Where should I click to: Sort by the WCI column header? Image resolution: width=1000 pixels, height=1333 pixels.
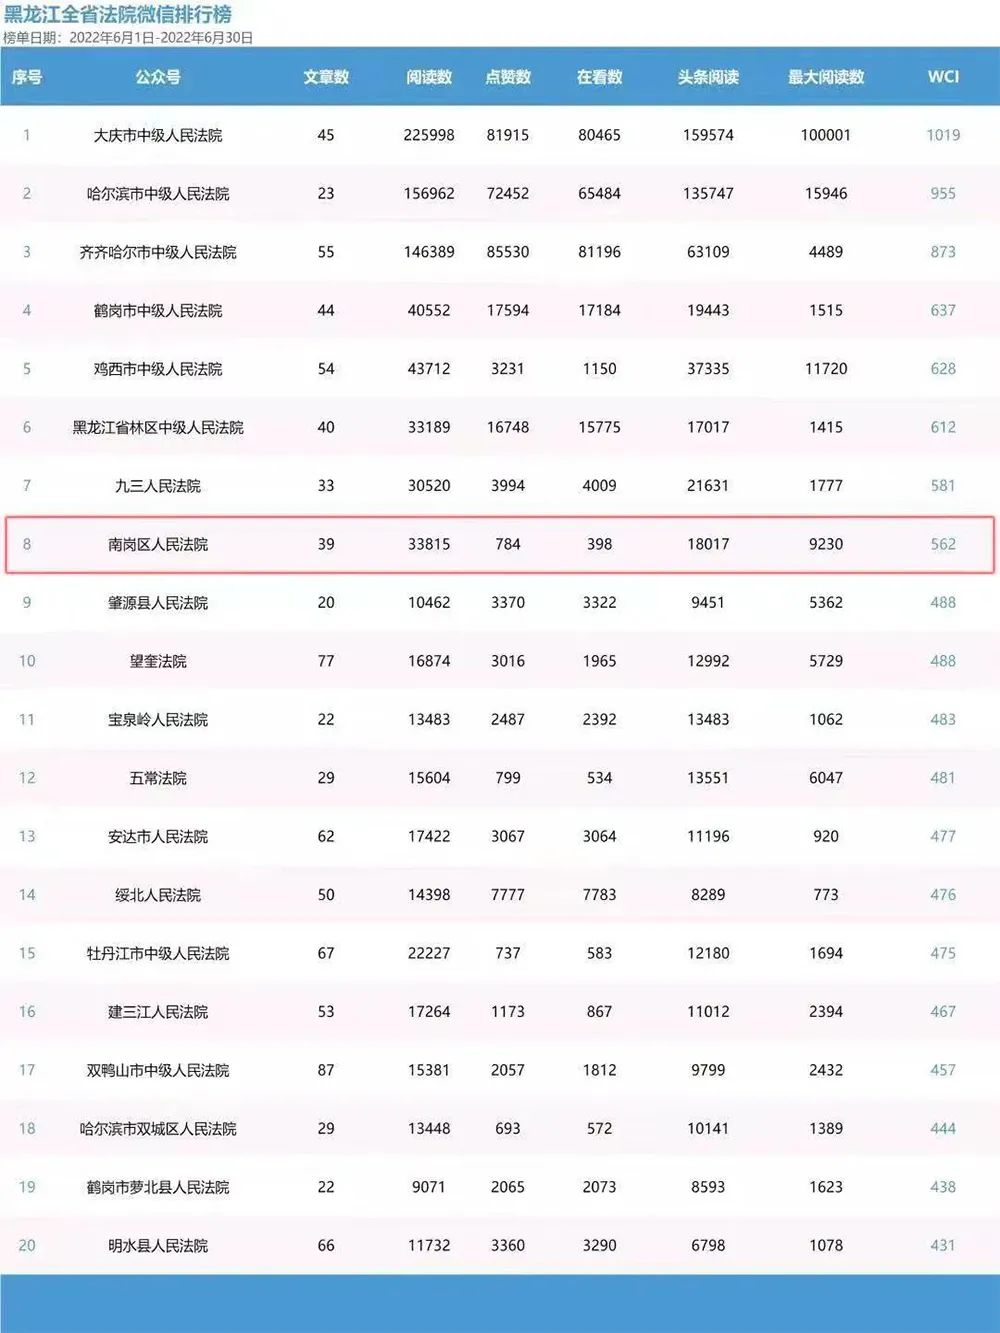coord(943,77)
